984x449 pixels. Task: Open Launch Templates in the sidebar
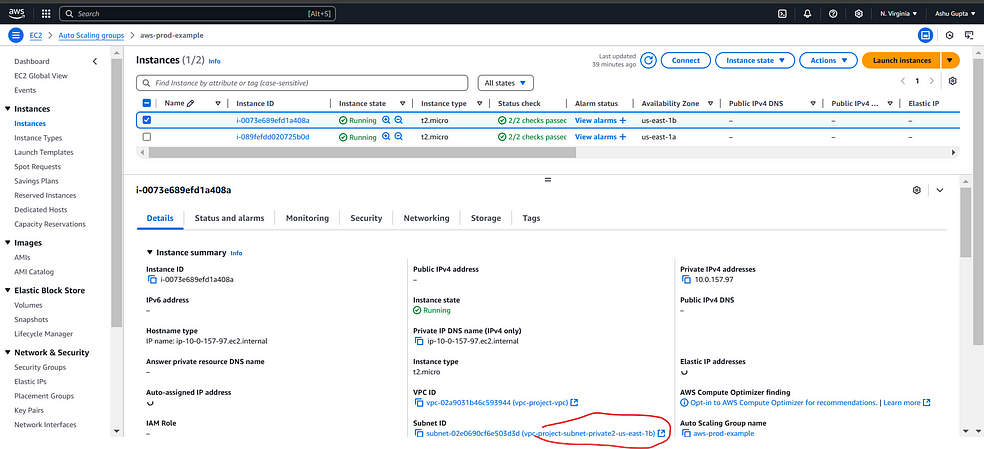pyautogui.click(x=44, y=153)
